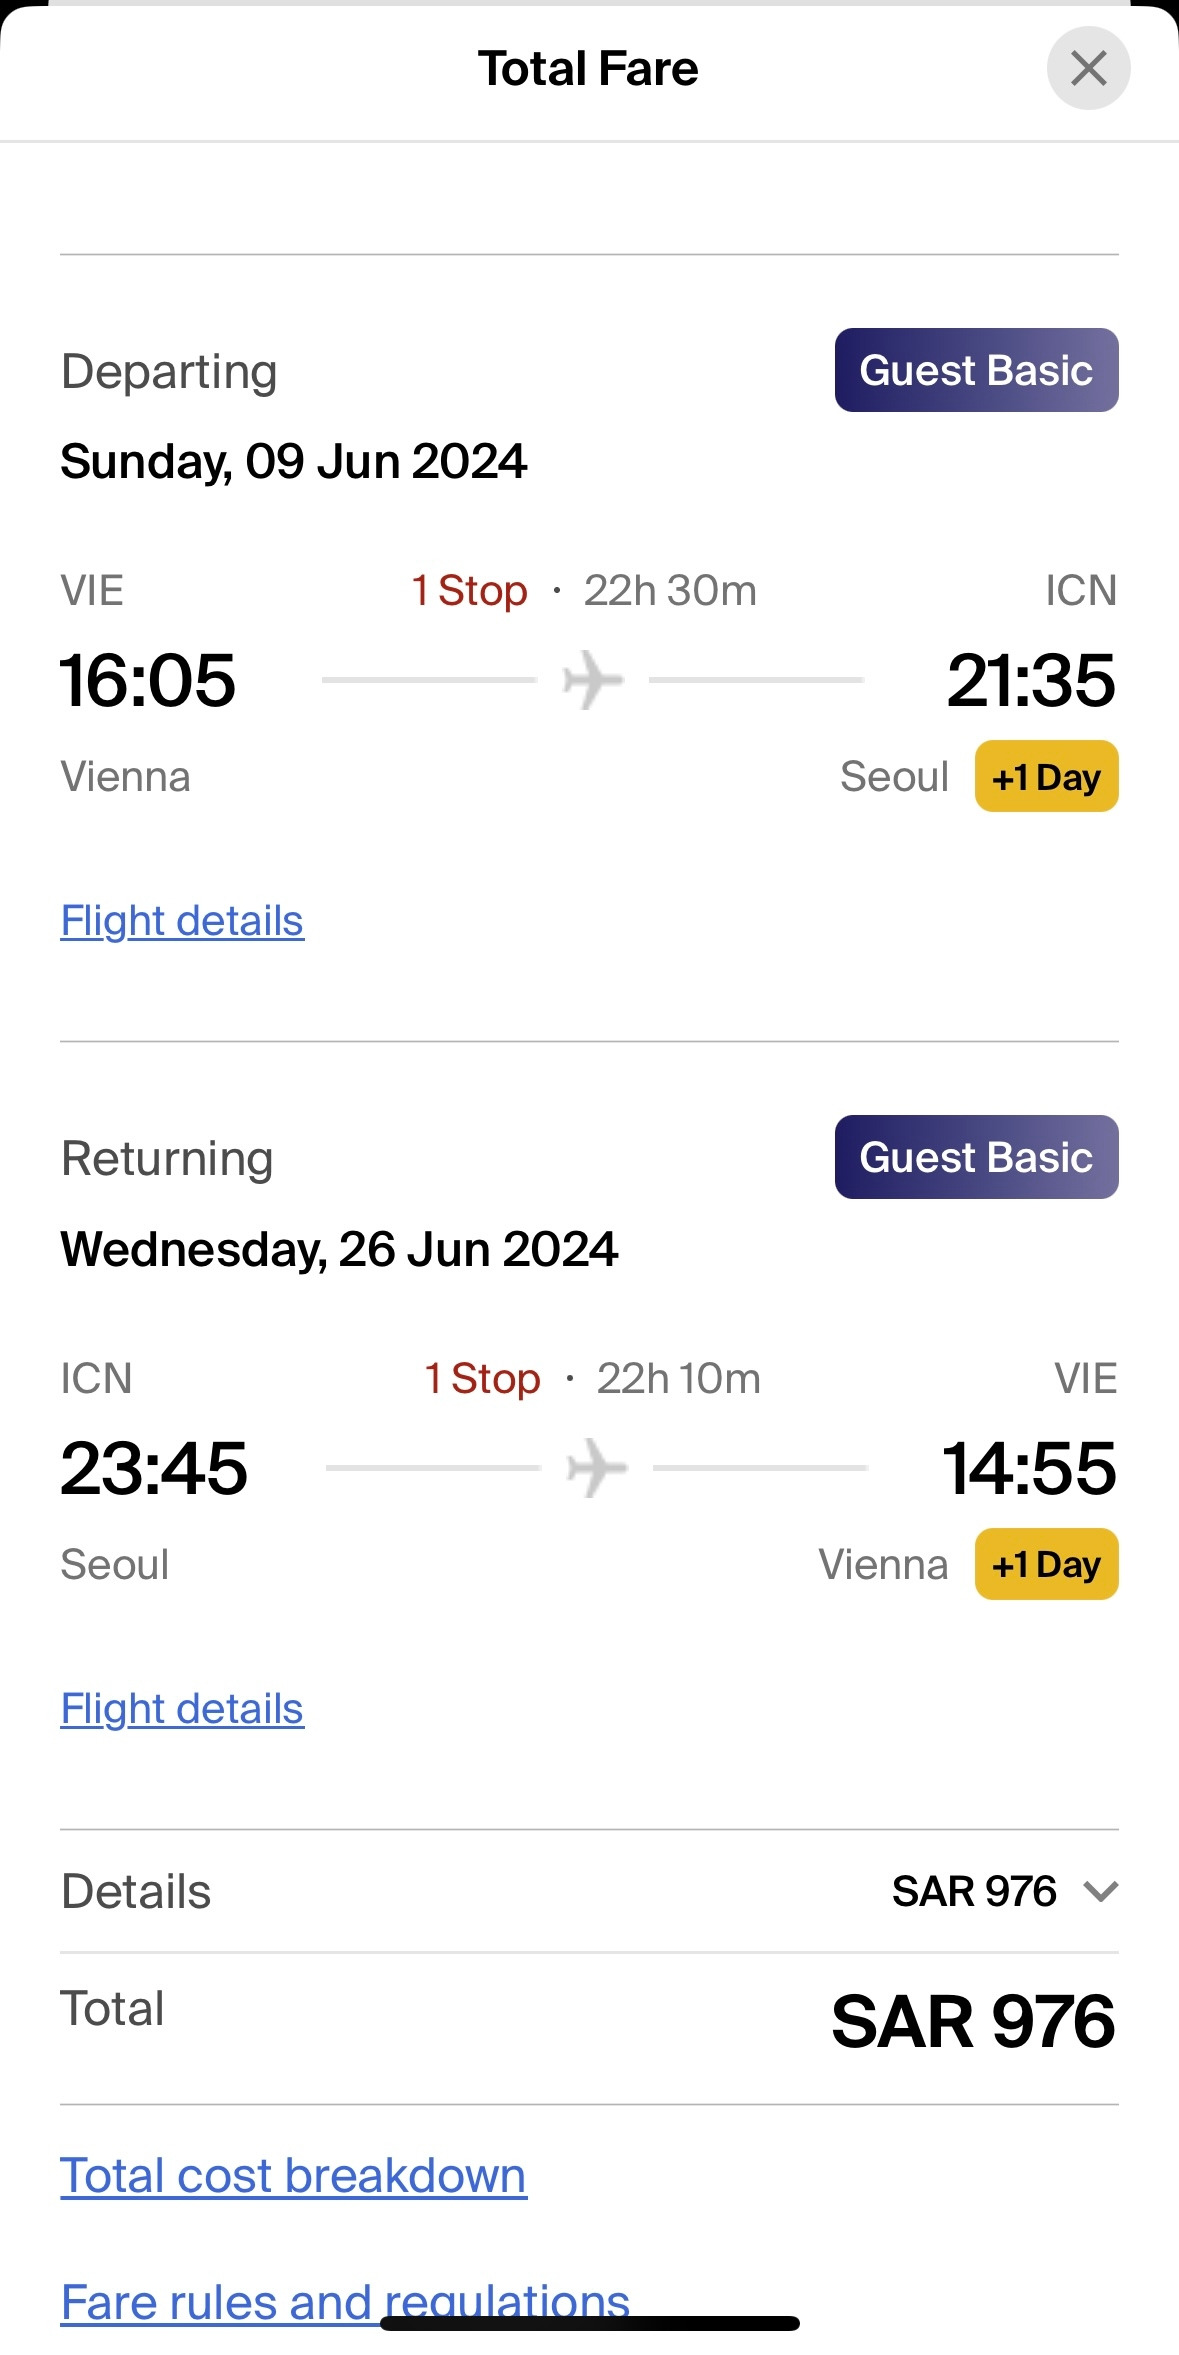Expand the Details SAR 976 chevron
Screen dimensions: 1179x2355
pyautogui.click(x=1100, y=1891)
